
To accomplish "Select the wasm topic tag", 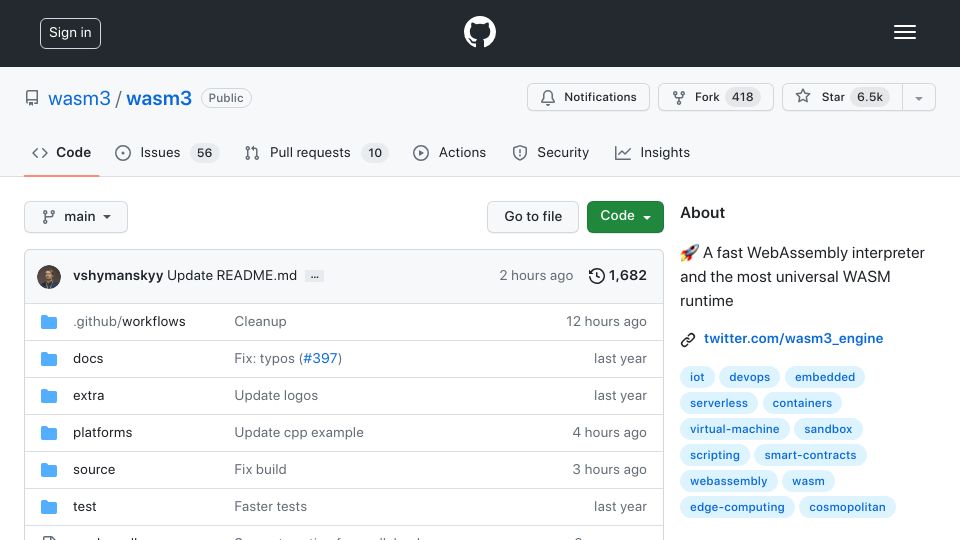I will [808, 481].
